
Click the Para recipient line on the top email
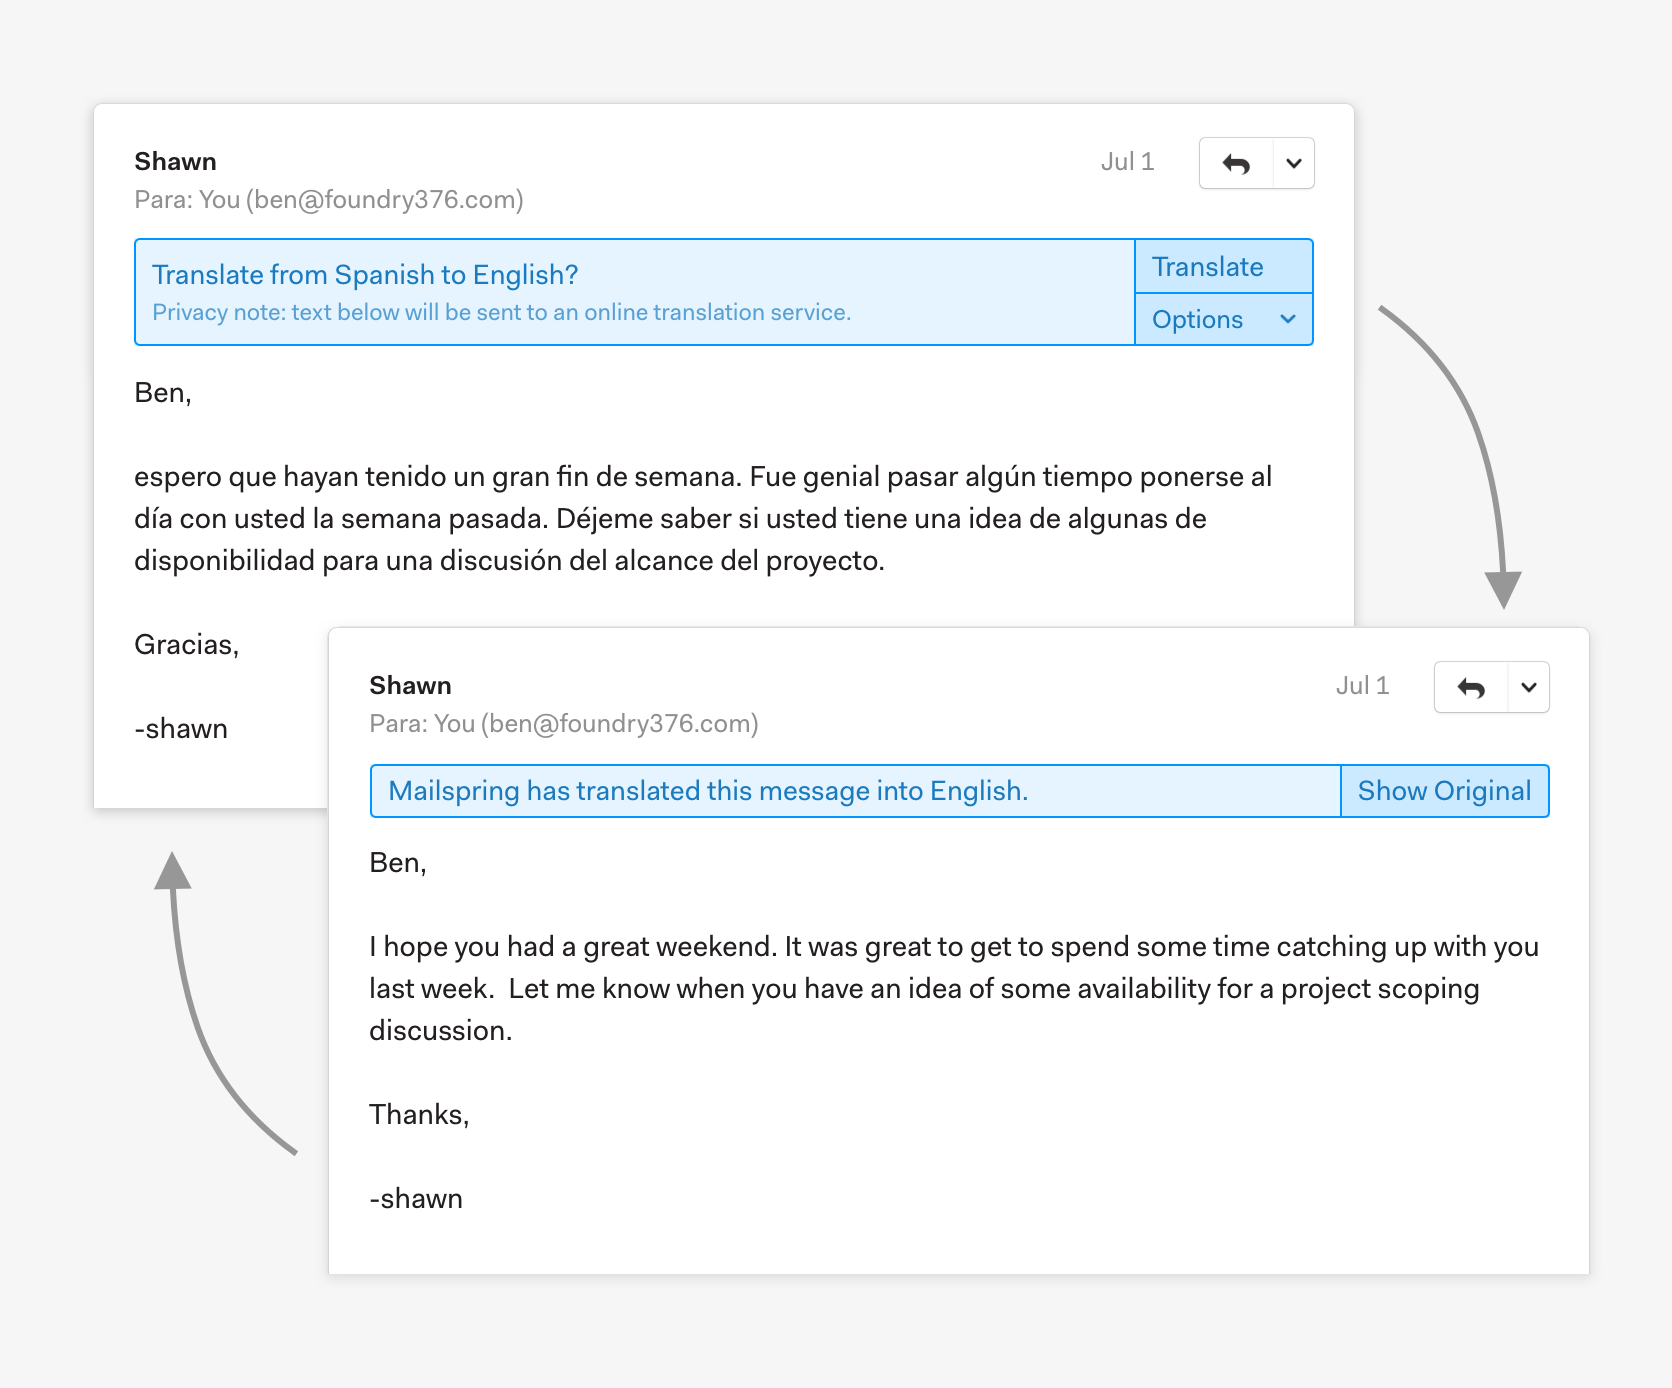point(330,200)
